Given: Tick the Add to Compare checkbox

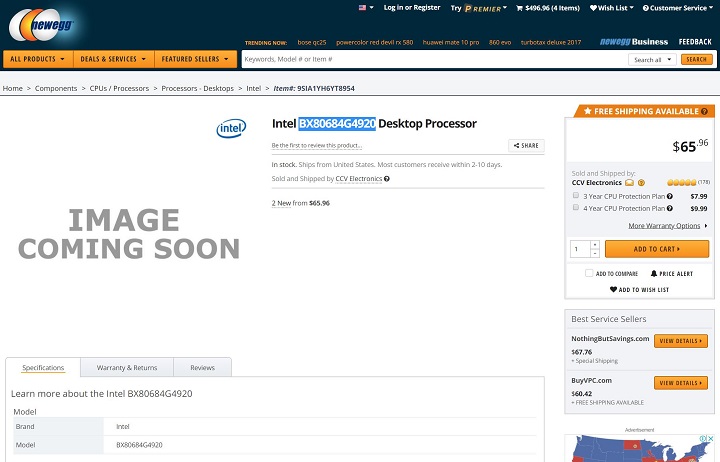Looking at the screenshot, I should (589, 273).
